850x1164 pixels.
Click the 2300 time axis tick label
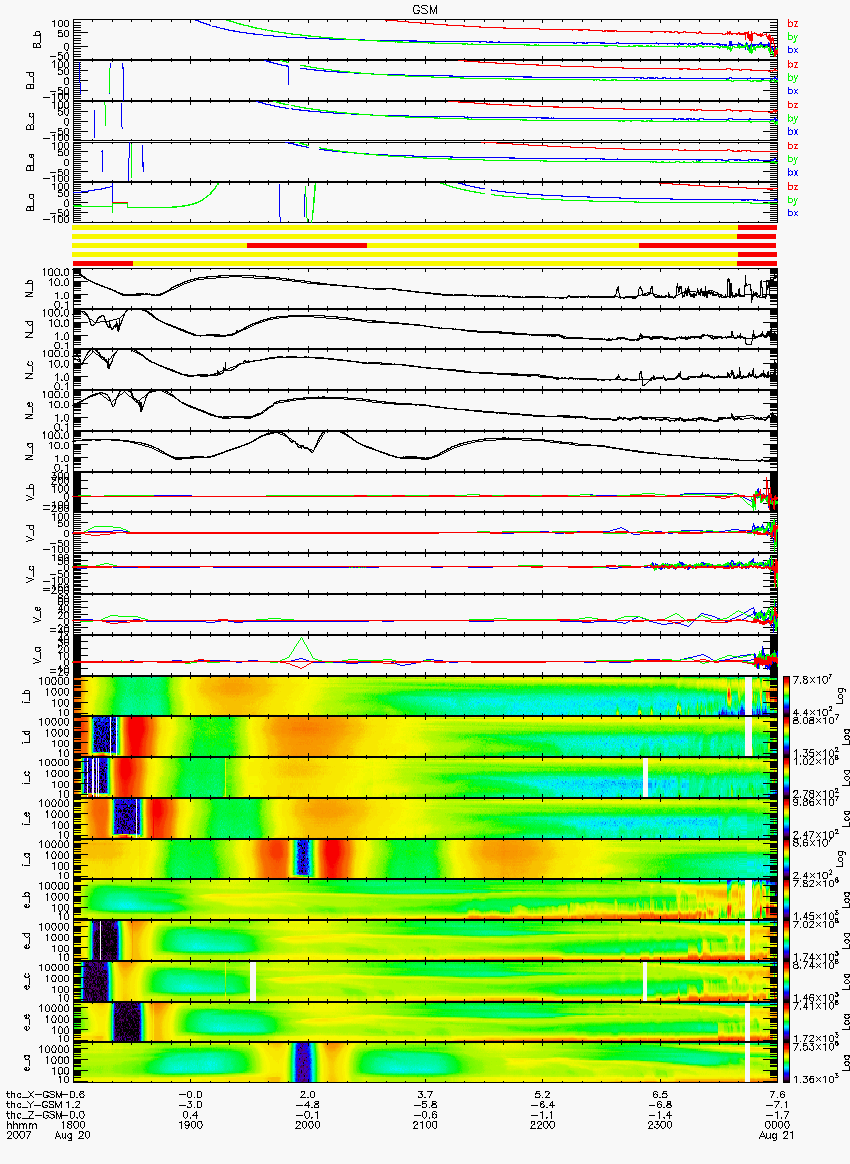(660, 1125)
